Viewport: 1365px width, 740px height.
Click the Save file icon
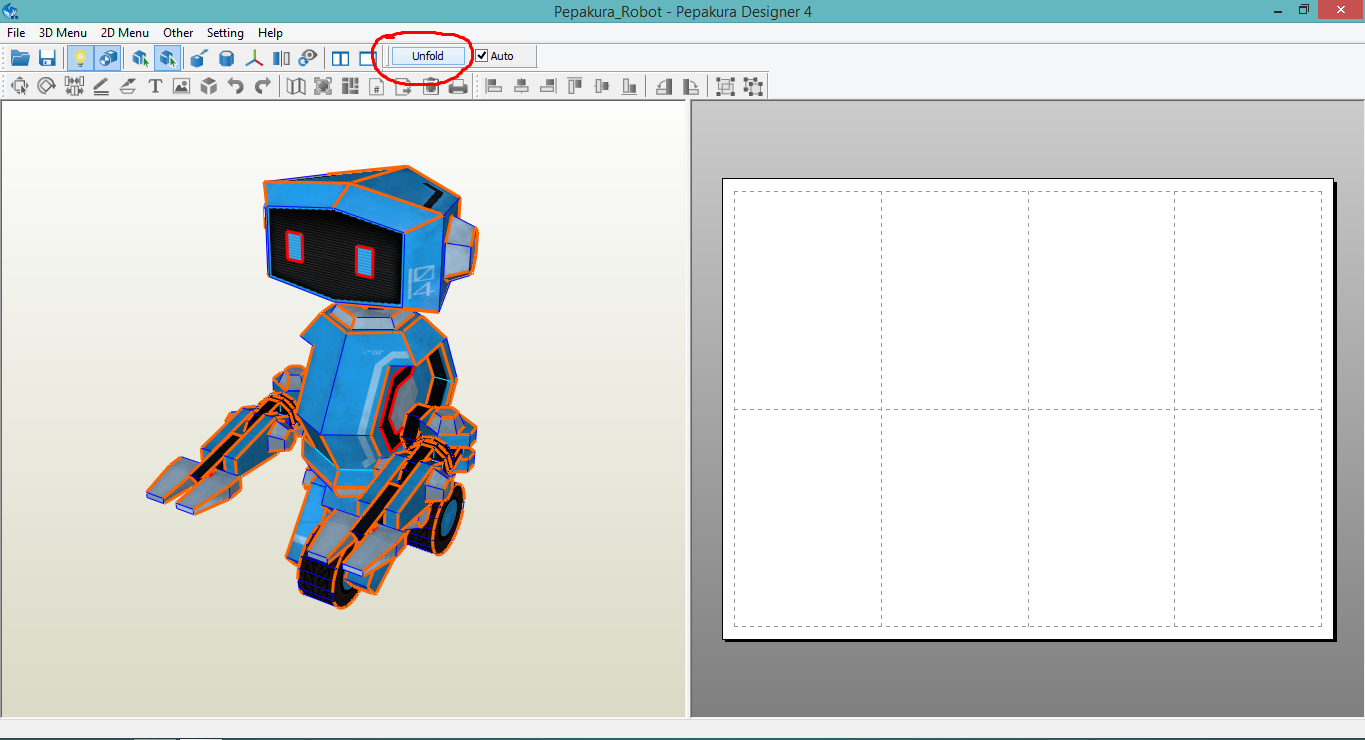pos(46,57)
